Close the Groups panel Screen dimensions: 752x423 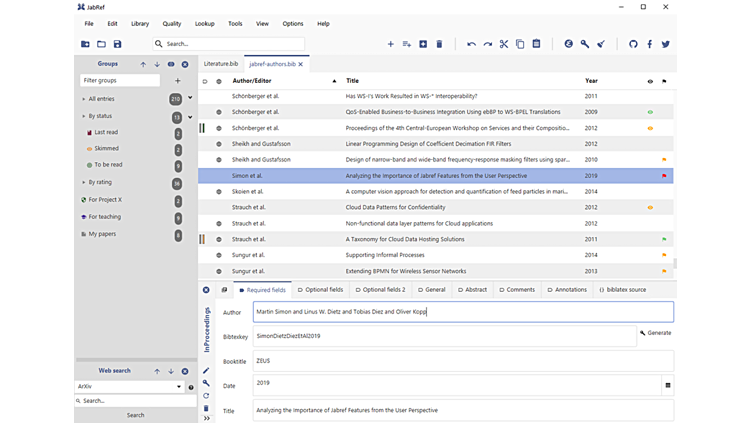point(185,64)
